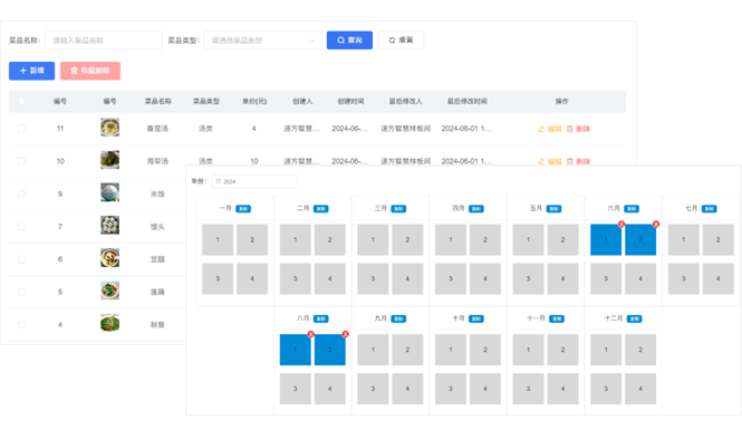This screenshot has height=436, width=742.
Task: Remove week 1 of 八月 via red badge
Action: 310,334
